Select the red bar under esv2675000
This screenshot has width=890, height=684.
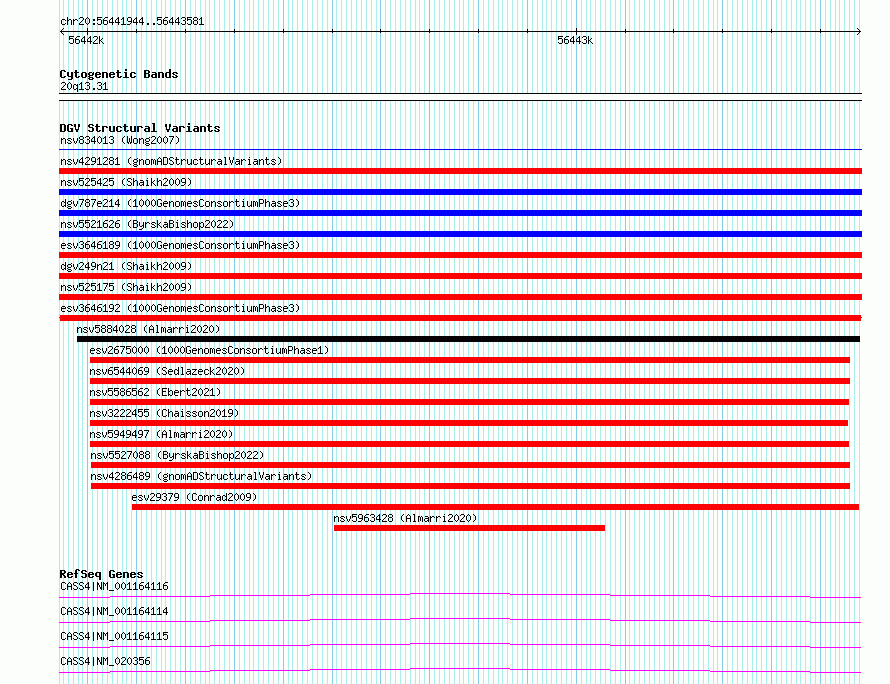click(469, 360)
